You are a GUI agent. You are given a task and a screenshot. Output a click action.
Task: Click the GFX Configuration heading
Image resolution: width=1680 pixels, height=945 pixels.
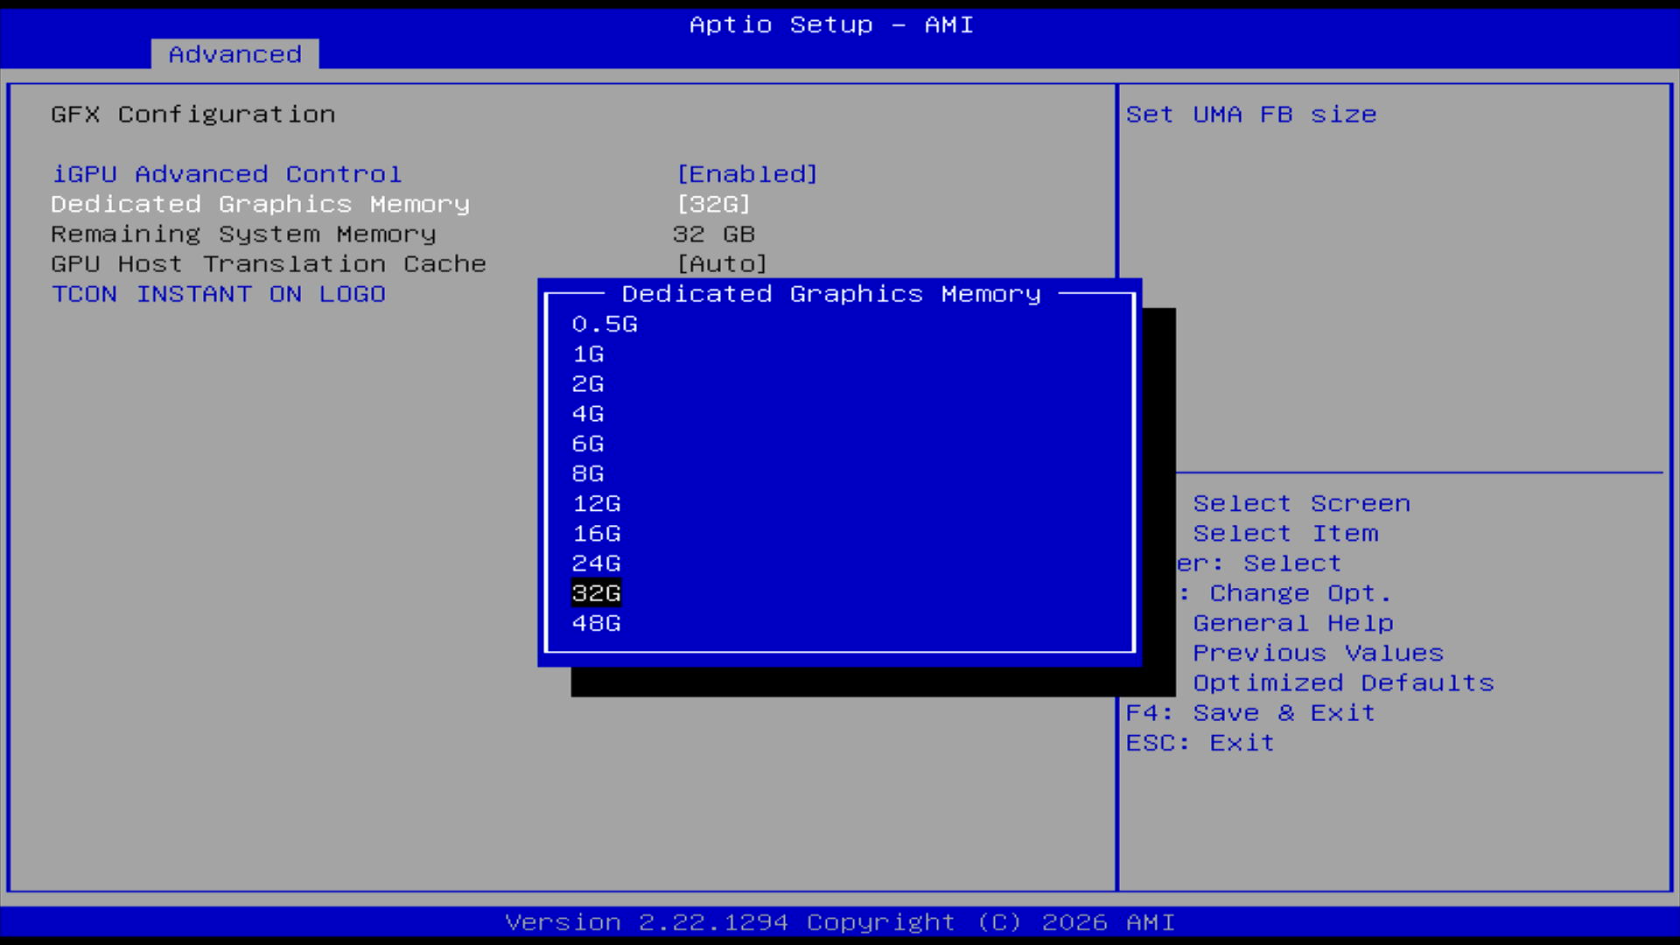click(x=193, y=114)
